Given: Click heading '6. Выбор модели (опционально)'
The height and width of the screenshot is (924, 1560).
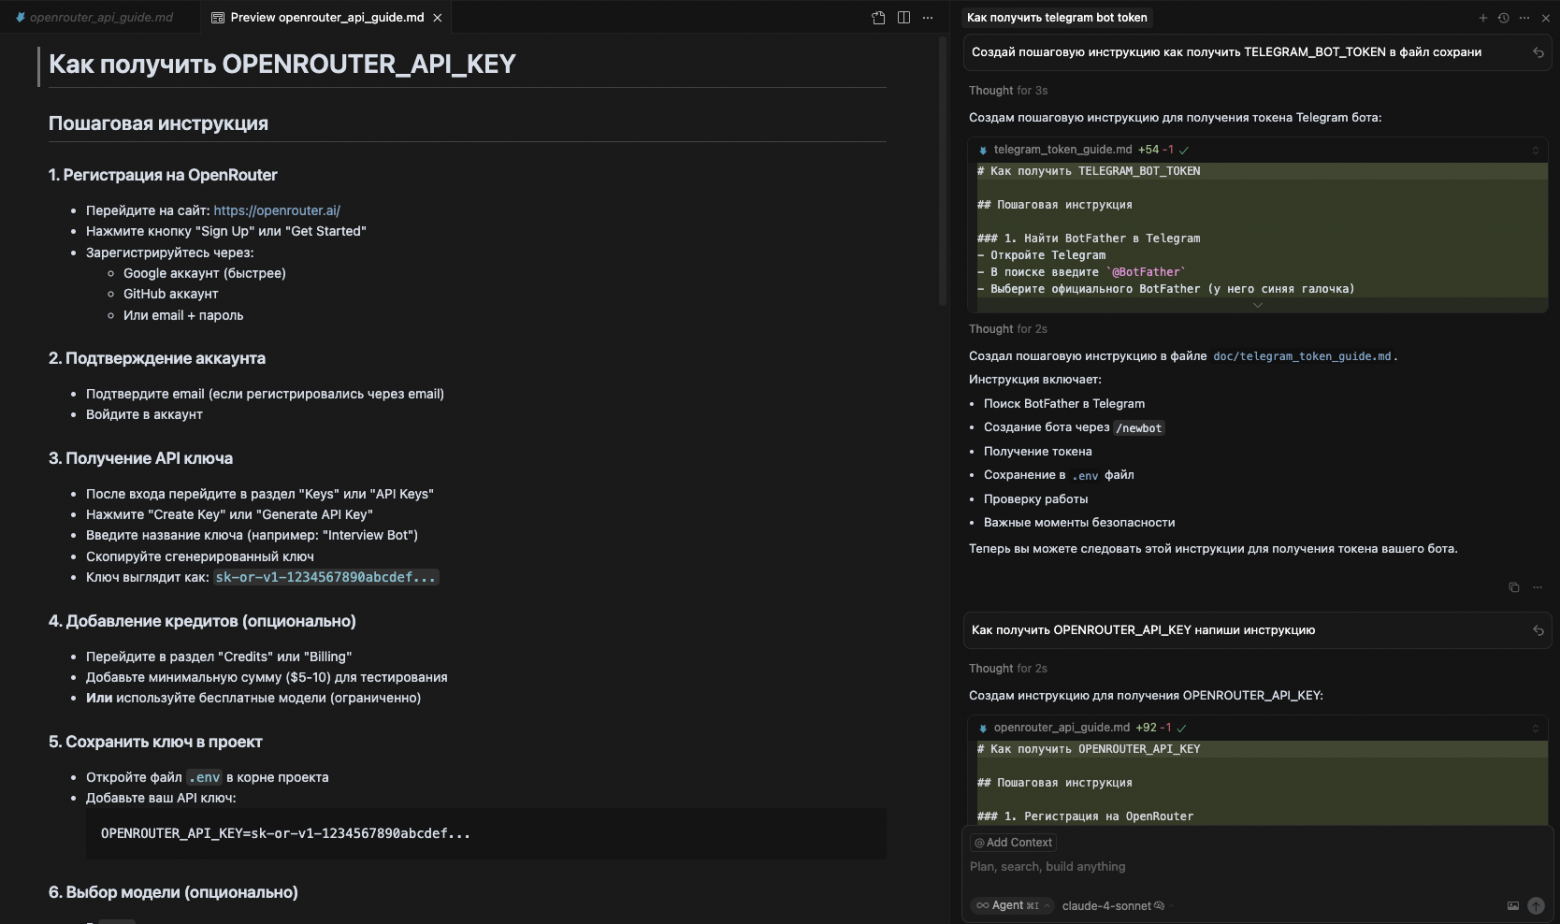Looking at the screenshot, I should (173, 893).
